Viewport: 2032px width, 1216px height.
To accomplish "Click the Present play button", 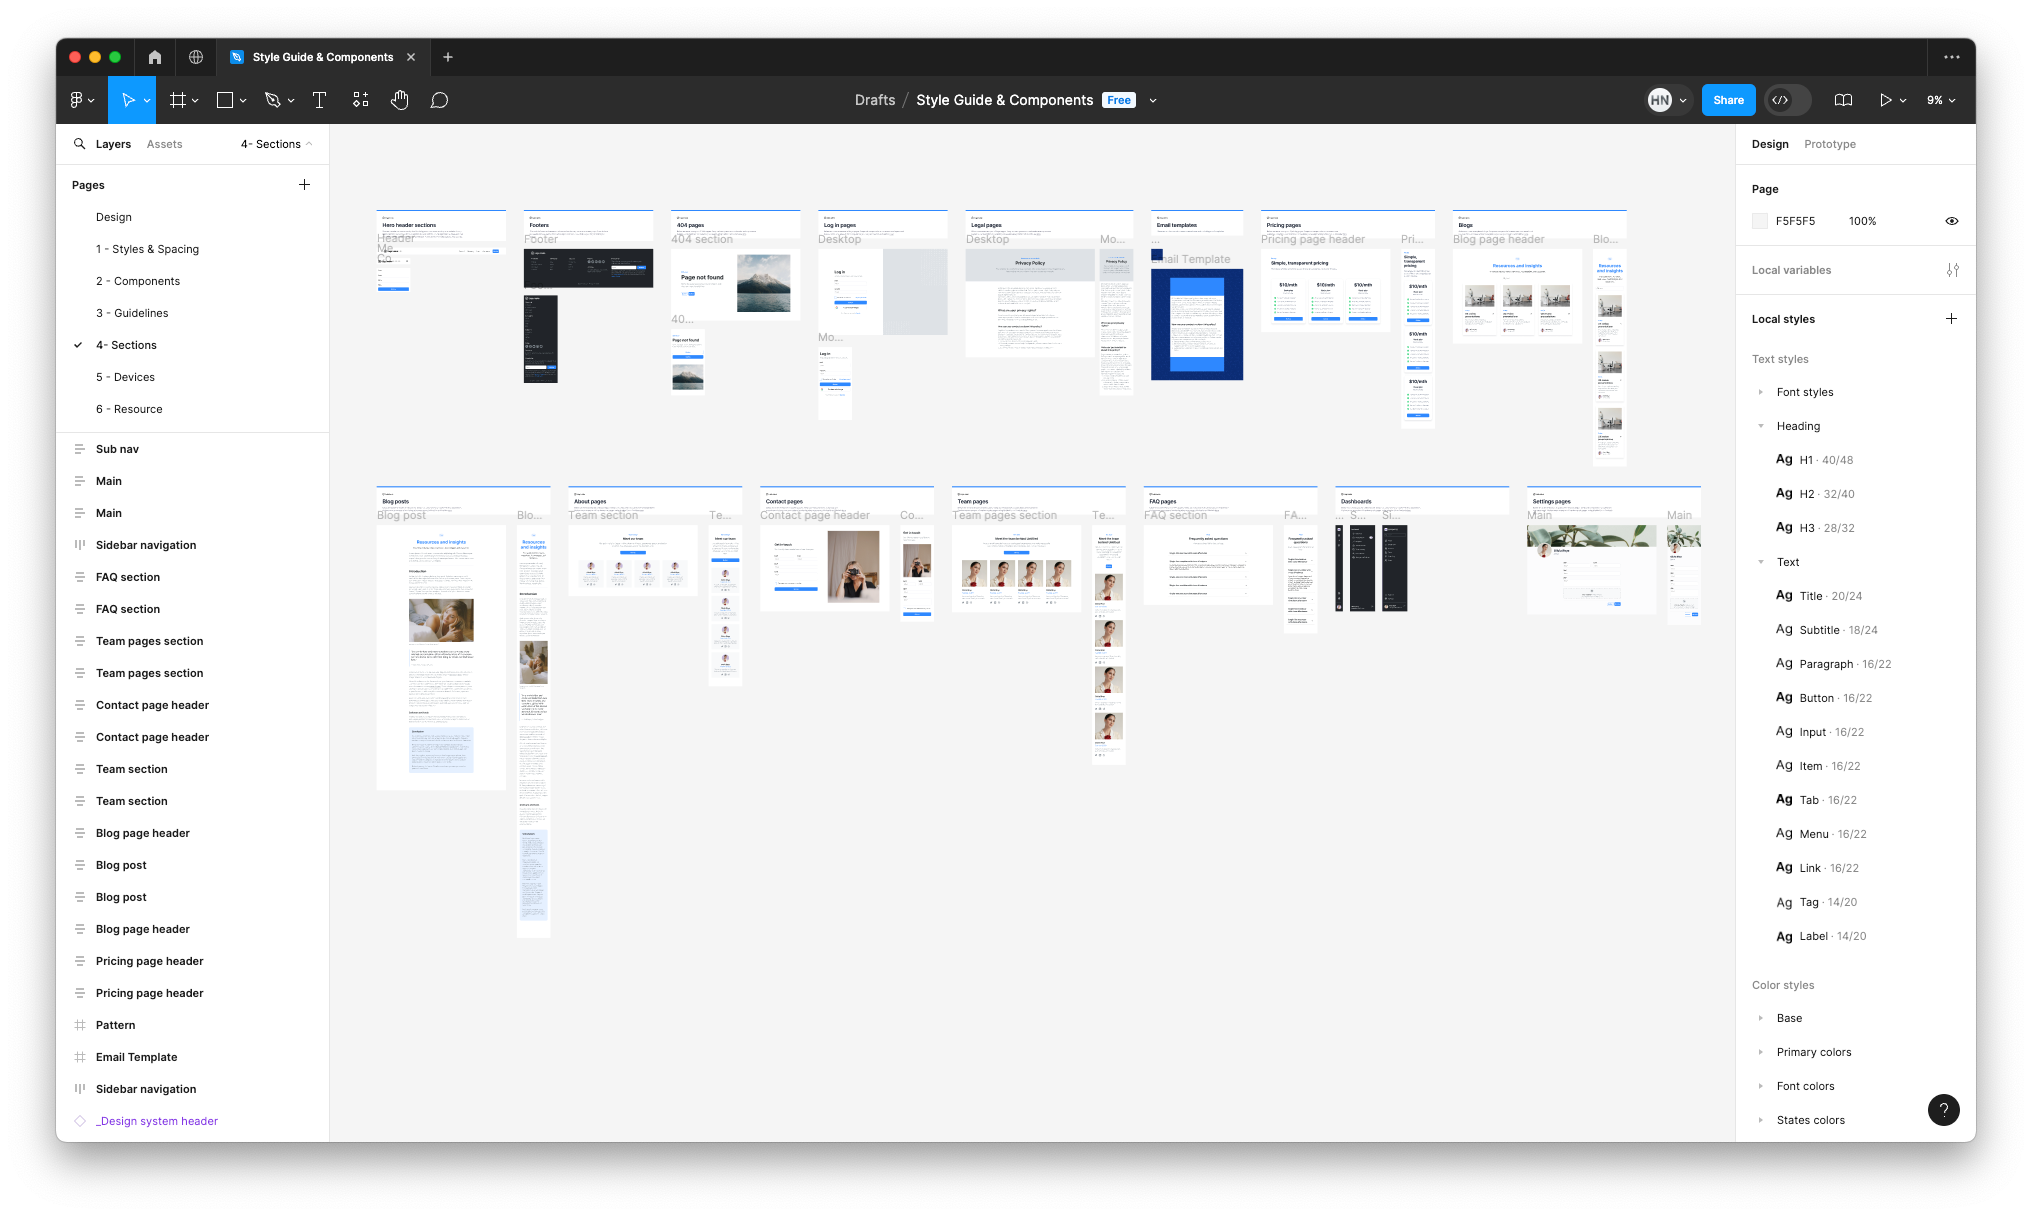I will [x=1885, y=100].
